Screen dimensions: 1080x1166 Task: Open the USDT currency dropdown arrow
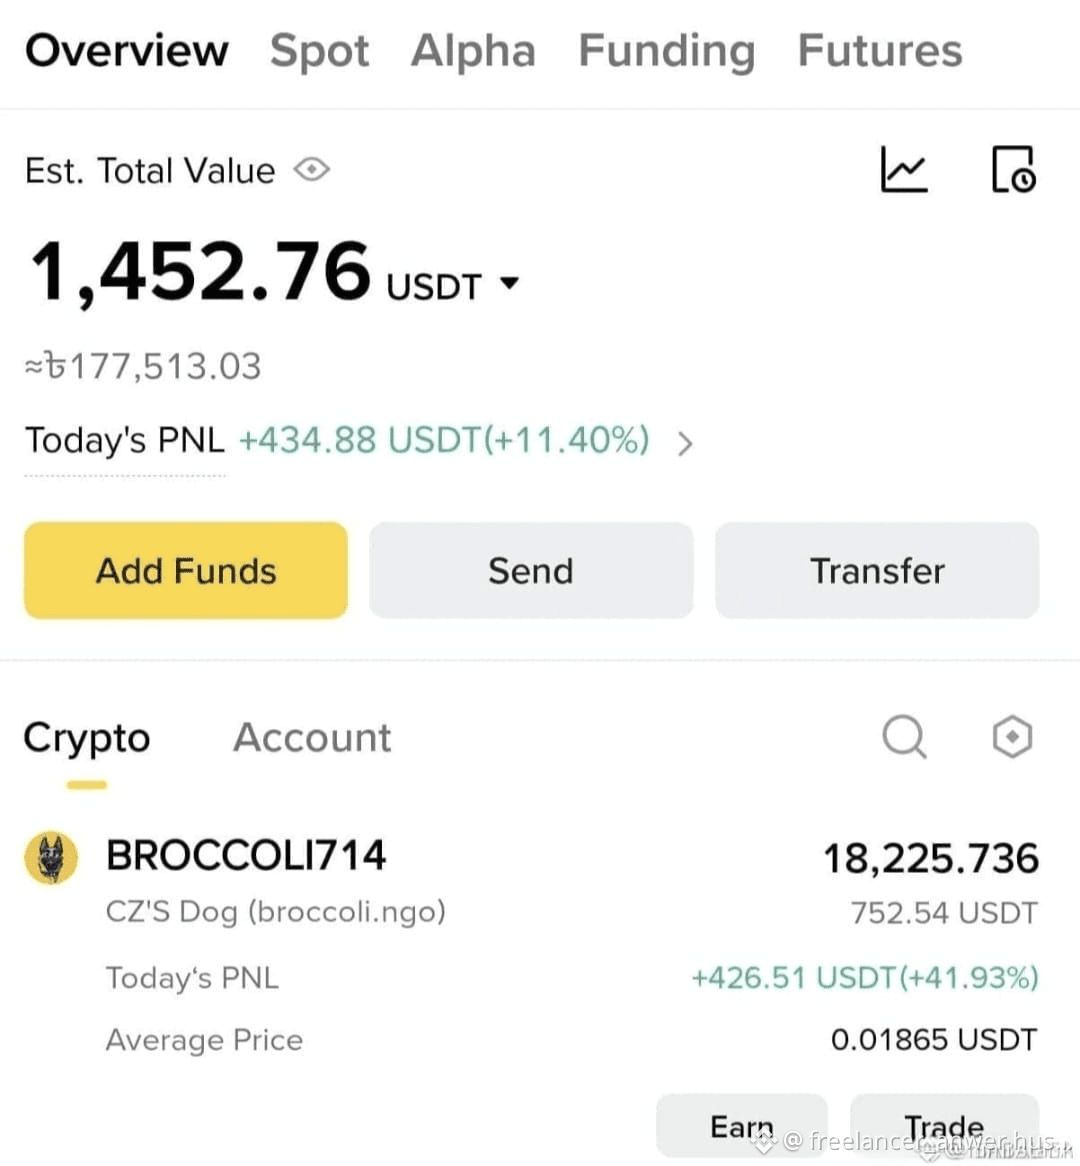click(510, 283)
